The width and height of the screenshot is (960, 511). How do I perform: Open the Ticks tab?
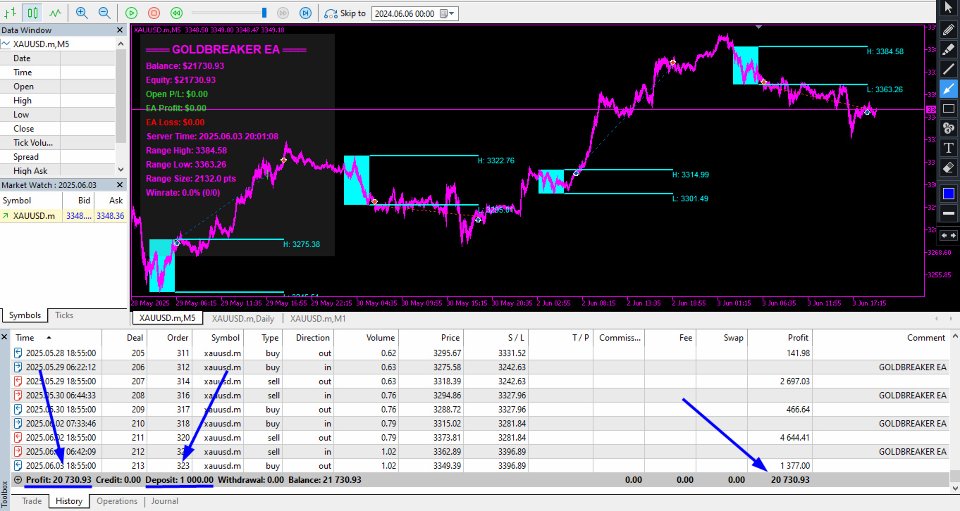pyautogui.click(x=64, y=315)
